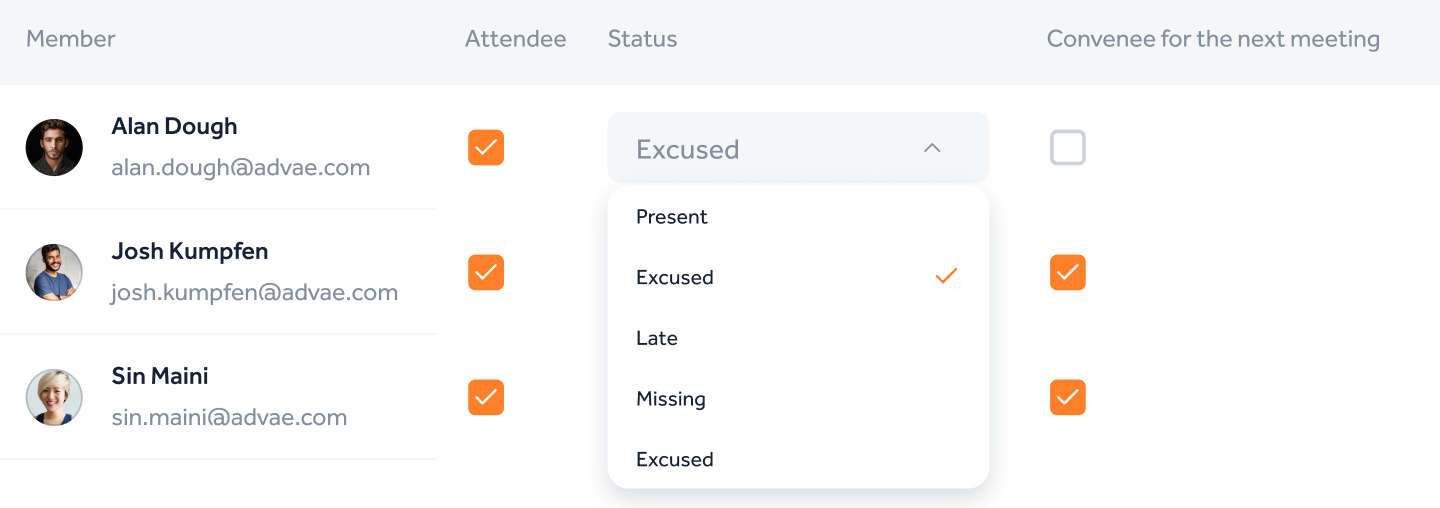Check Alan Dough's convenee checkbox
The width and height of the screenshot is (1440, 508).
[x=1067, y=148]
